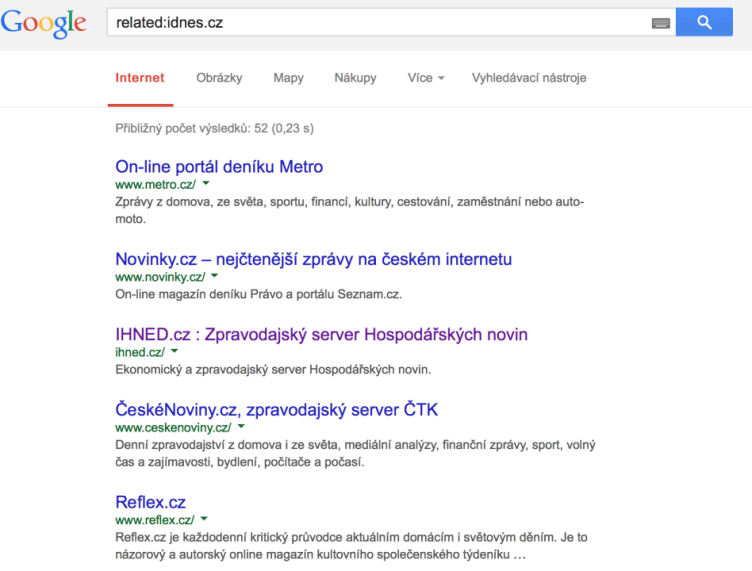
Task: Click the www.reflex.cz/ green URL
Action: [x=155, y=520]
